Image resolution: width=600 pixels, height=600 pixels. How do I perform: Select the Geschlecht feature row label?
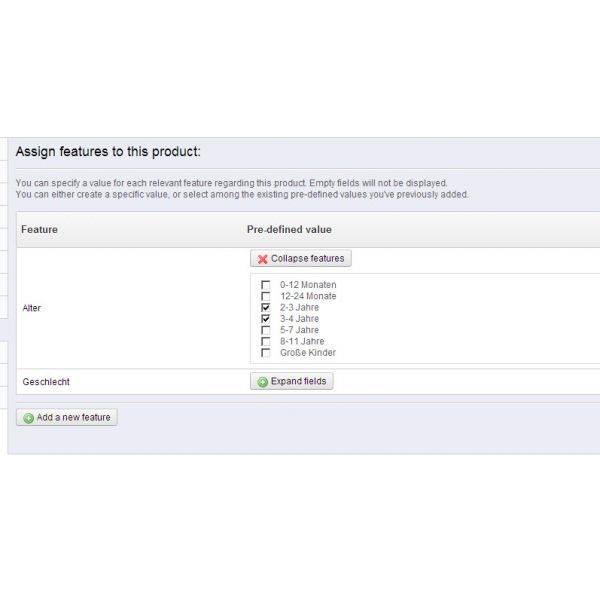46,382
